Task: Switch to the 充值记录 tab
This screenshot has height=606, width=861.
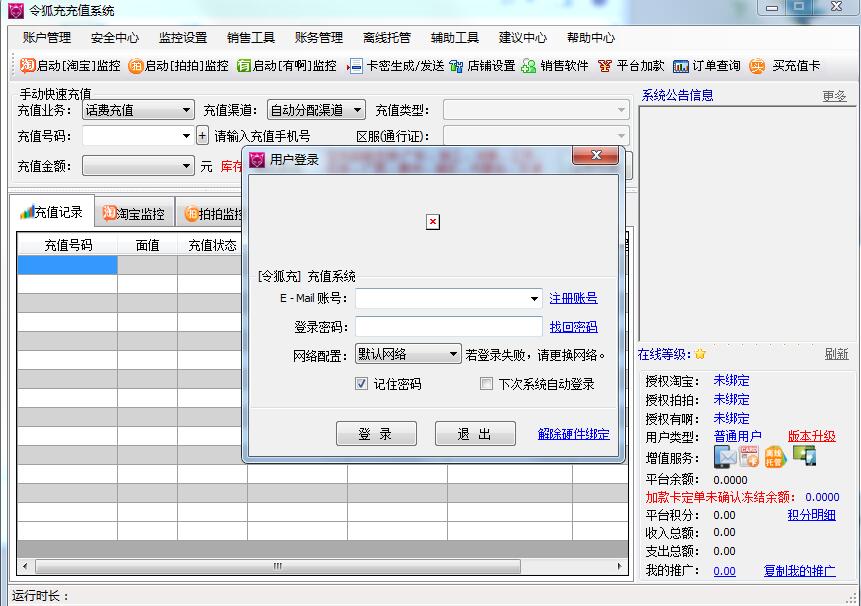Action: coord(52,211)
